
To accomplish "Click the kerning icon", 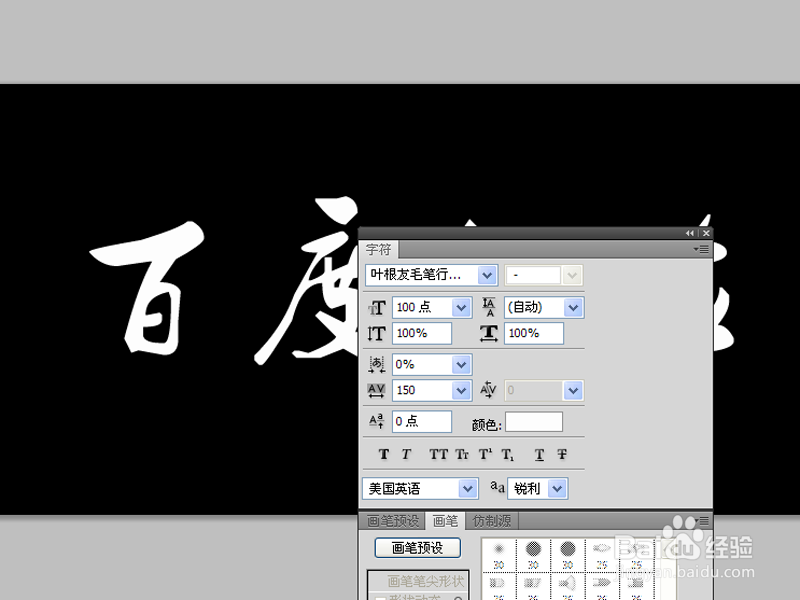I will pos(488,390).
